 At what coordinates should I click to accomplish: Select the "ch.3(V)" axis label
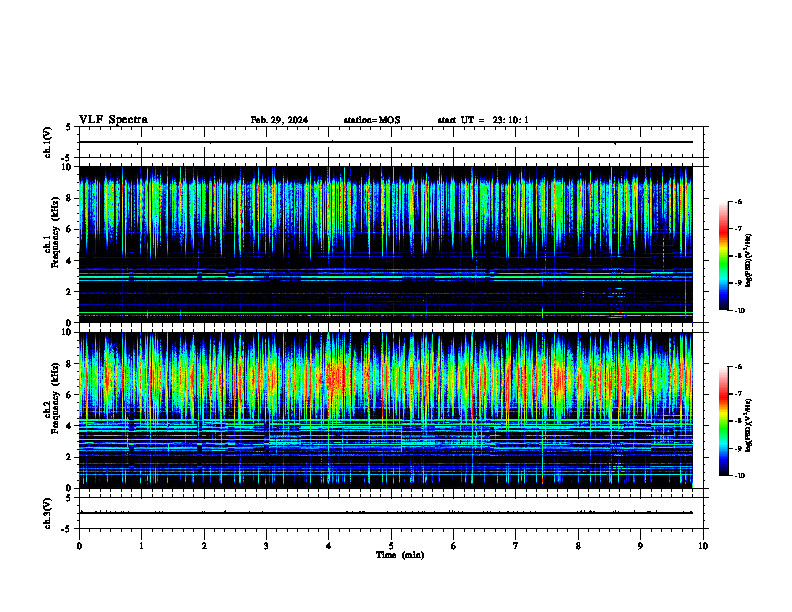tap(48, 513)
